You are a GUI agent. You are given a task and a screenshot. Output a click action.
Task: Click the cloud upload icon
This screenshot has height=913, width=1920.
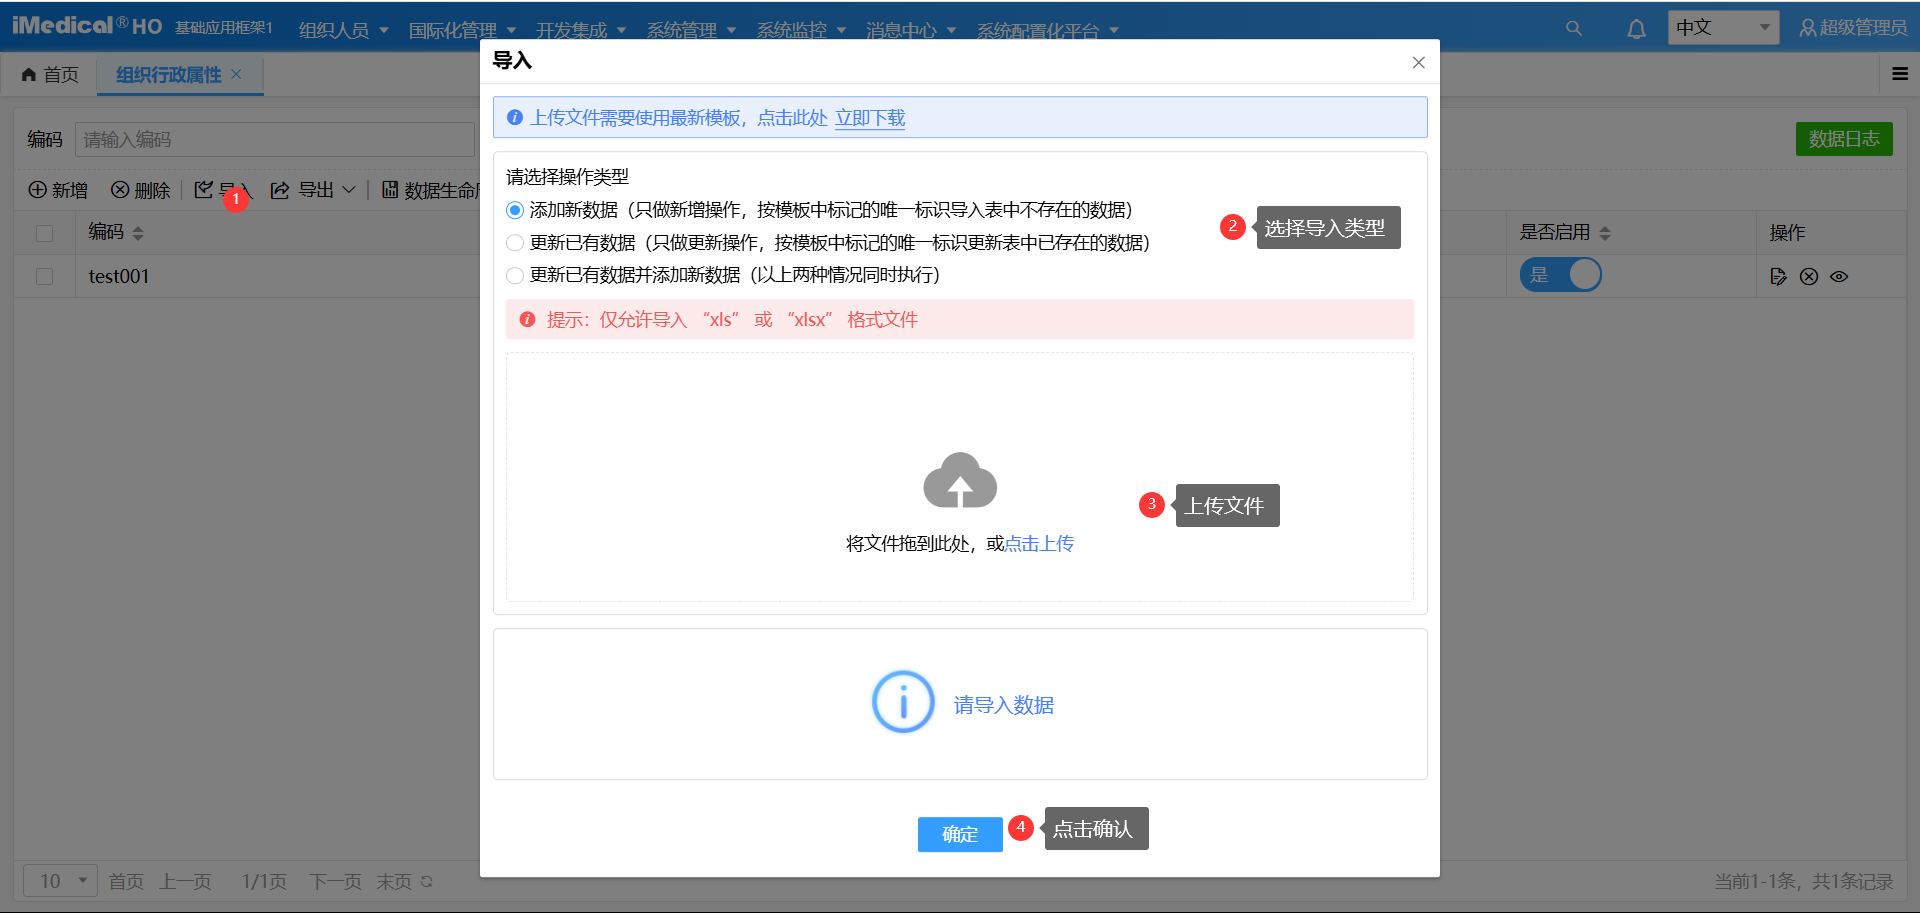click(x=960, y=480)
